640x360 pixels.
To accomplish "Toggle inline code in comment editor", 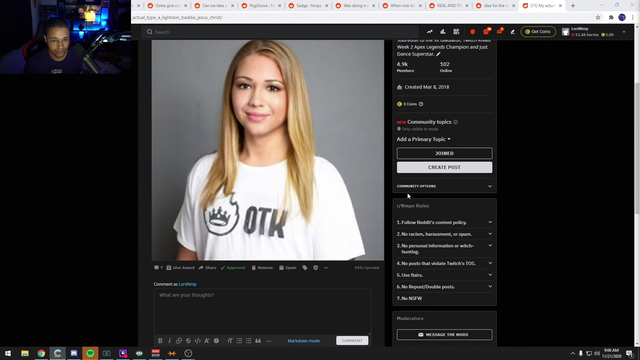I will [x=198, y=340].
